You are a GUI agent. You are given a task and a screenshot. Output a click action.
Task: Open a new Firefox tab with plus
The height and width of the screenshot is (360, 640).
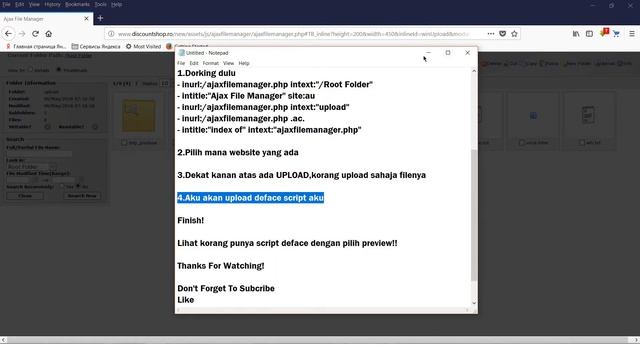tap(100, 18)
